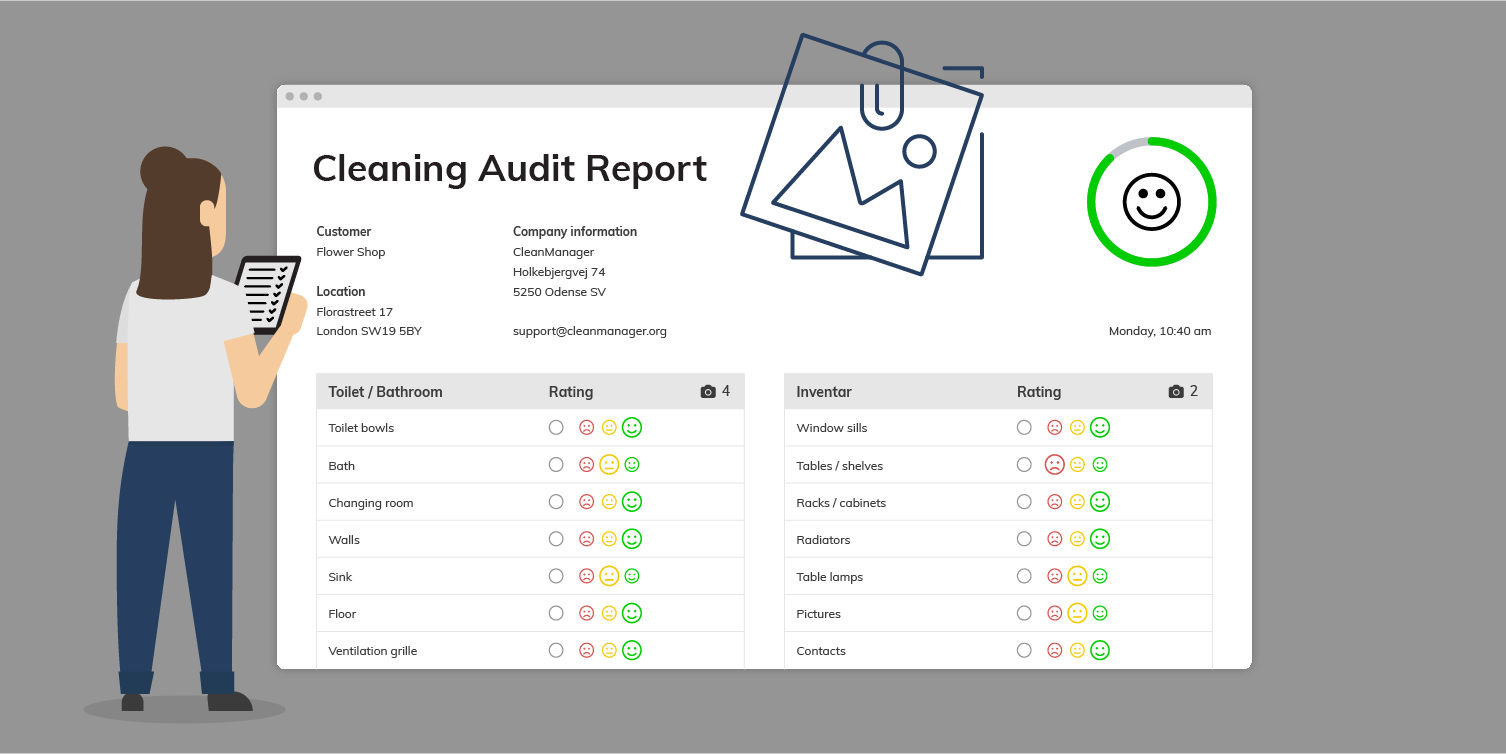The image size is (1506, 754).
Task: Select the green smiley for Racks / cabinets
Action: [1100, 501]
